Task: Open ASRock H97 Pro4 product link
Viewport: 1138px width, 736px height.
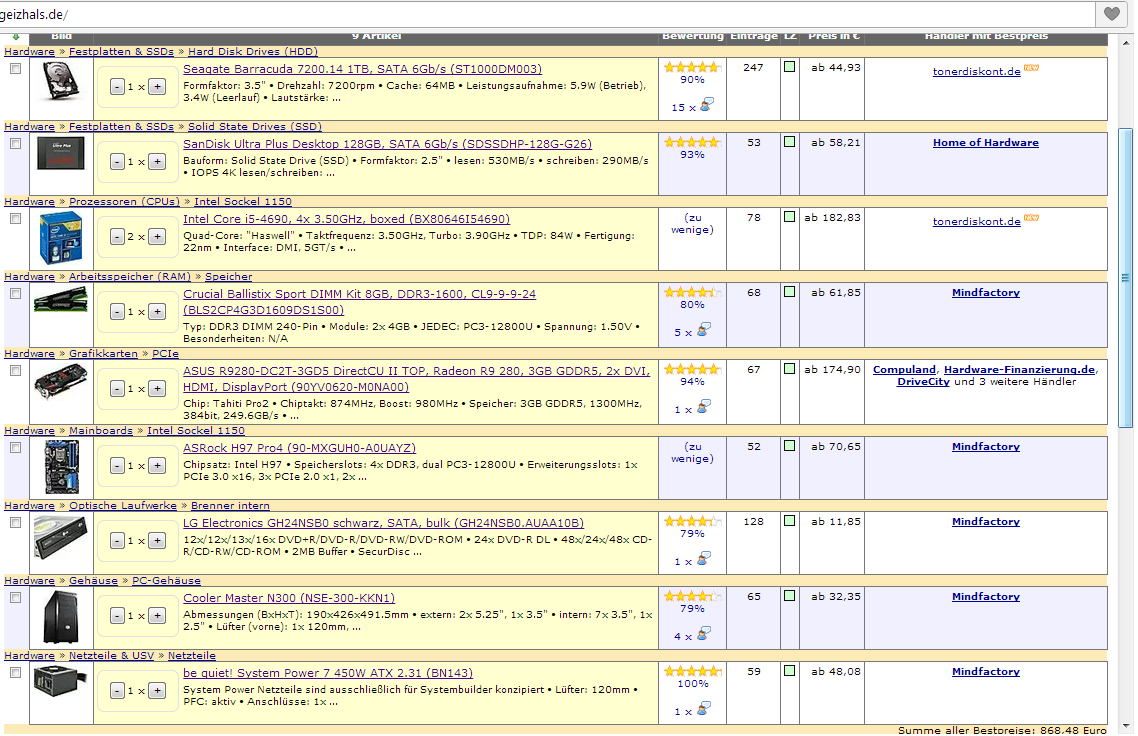Action: click(x=299, y=448)
